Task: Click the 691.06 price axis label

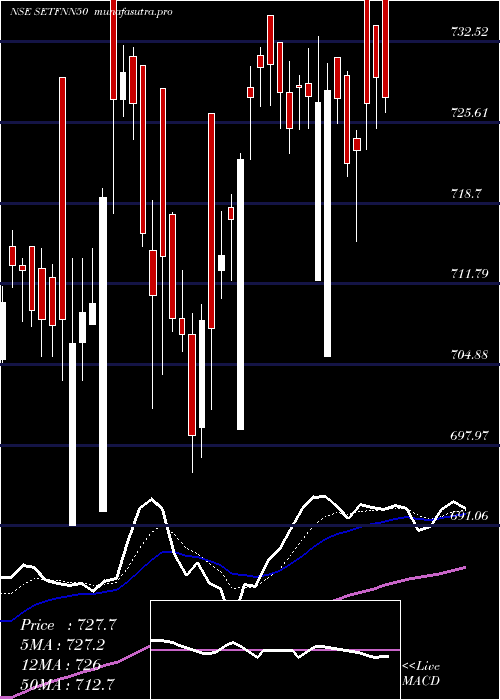Action: [469, 516]
